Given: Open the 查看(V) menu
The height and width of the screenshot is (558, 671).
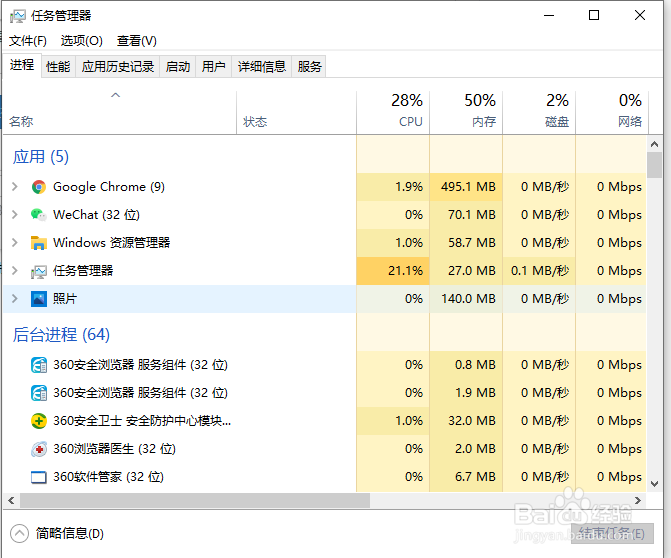Looking at the screenshot, I should [x=137, y=41].
